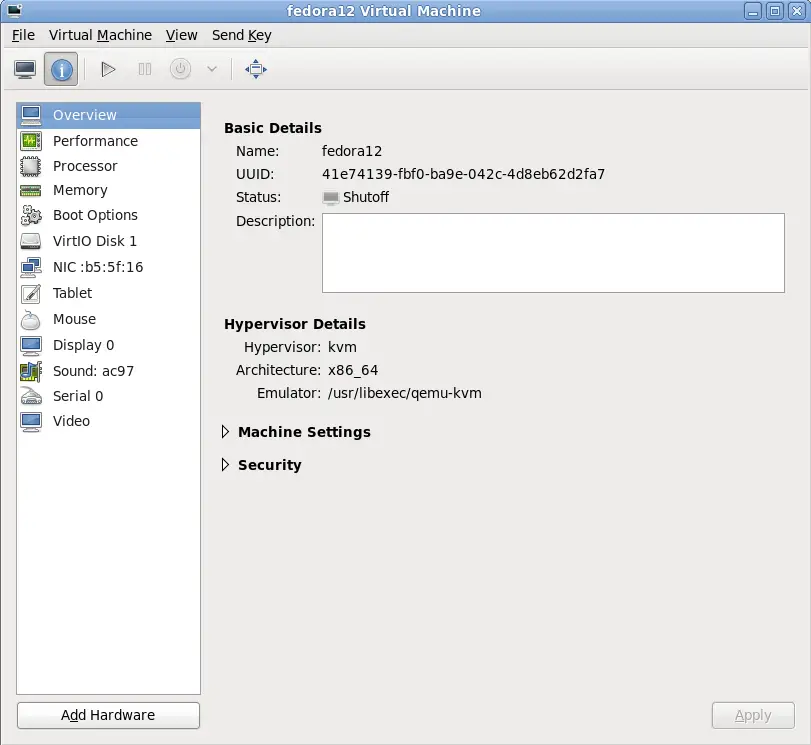Open Boot Options in the sidebar

[95, 215]
